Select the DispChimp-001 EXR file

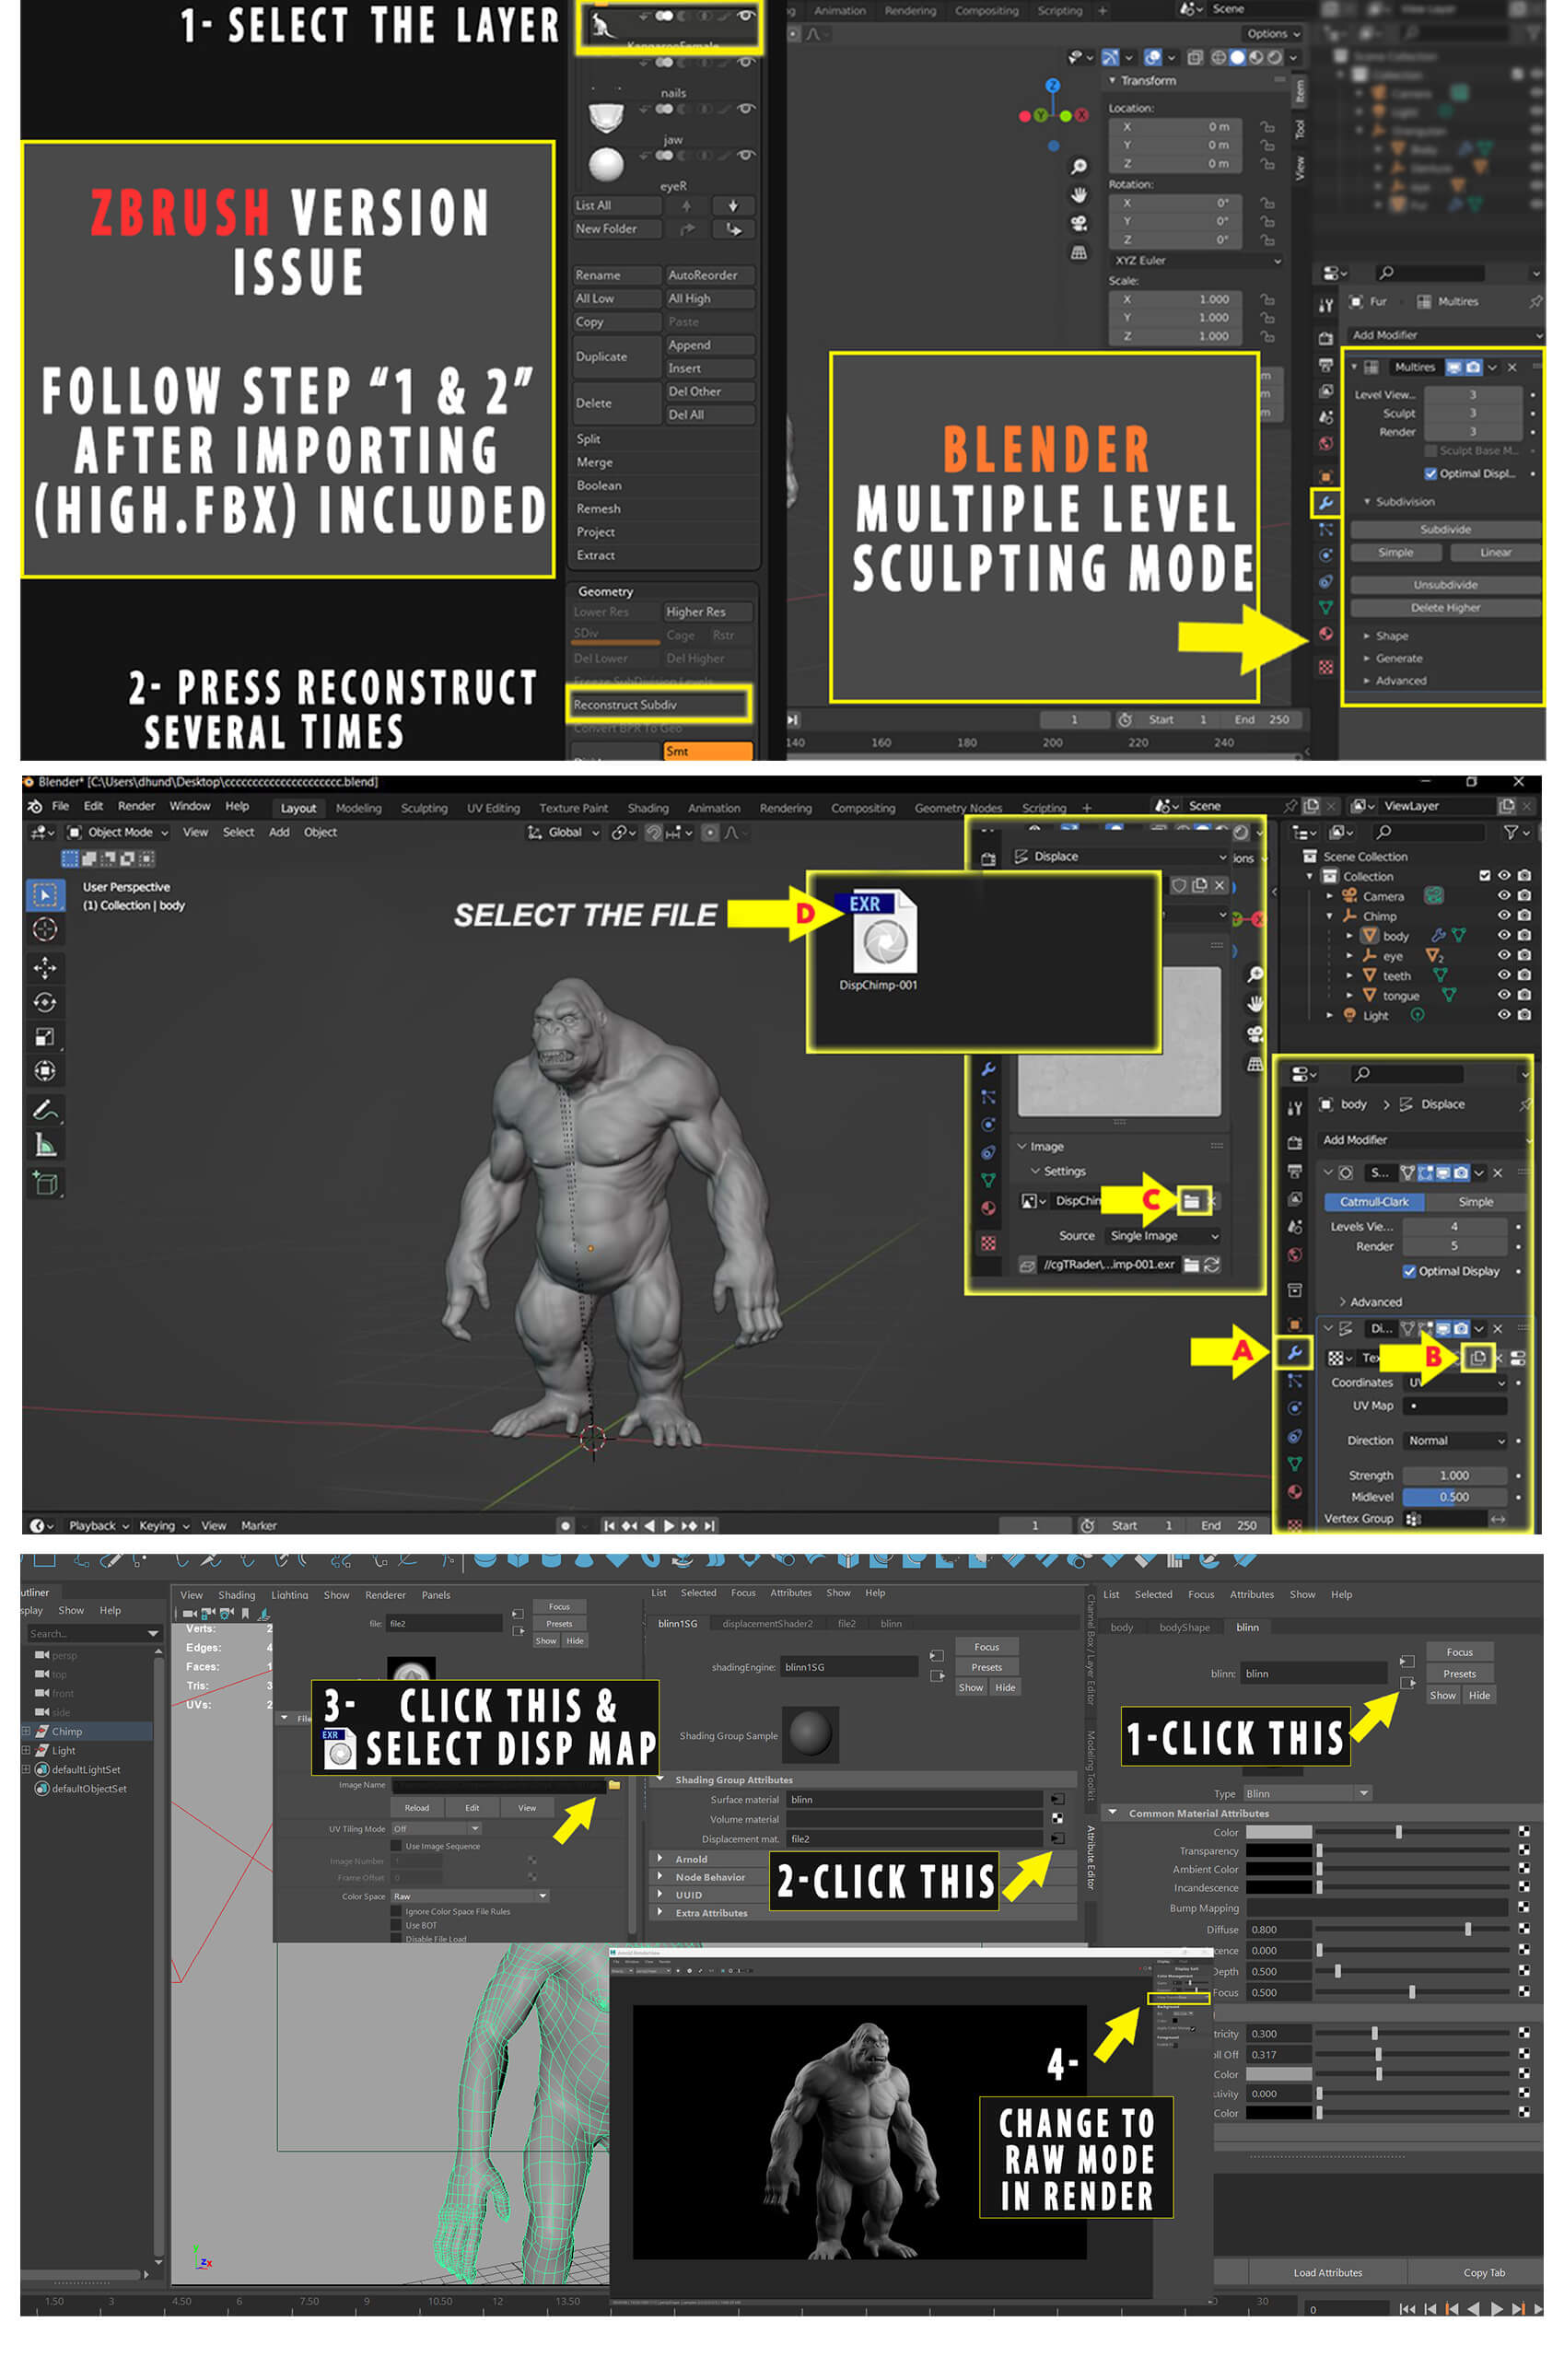coord(877,940)
